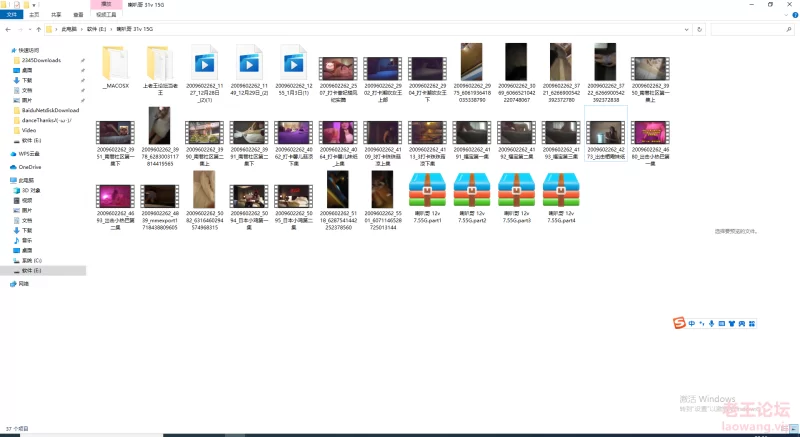Refresh the current folder view

(699, 30)
